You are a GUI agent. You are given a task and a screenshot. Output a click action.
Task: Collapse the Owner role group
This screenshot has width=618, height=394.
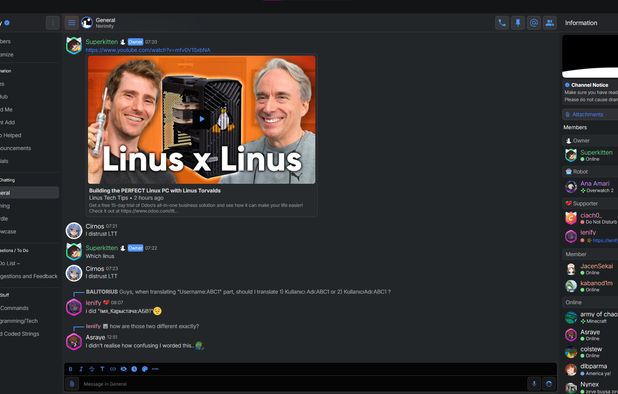pos(590,141)
